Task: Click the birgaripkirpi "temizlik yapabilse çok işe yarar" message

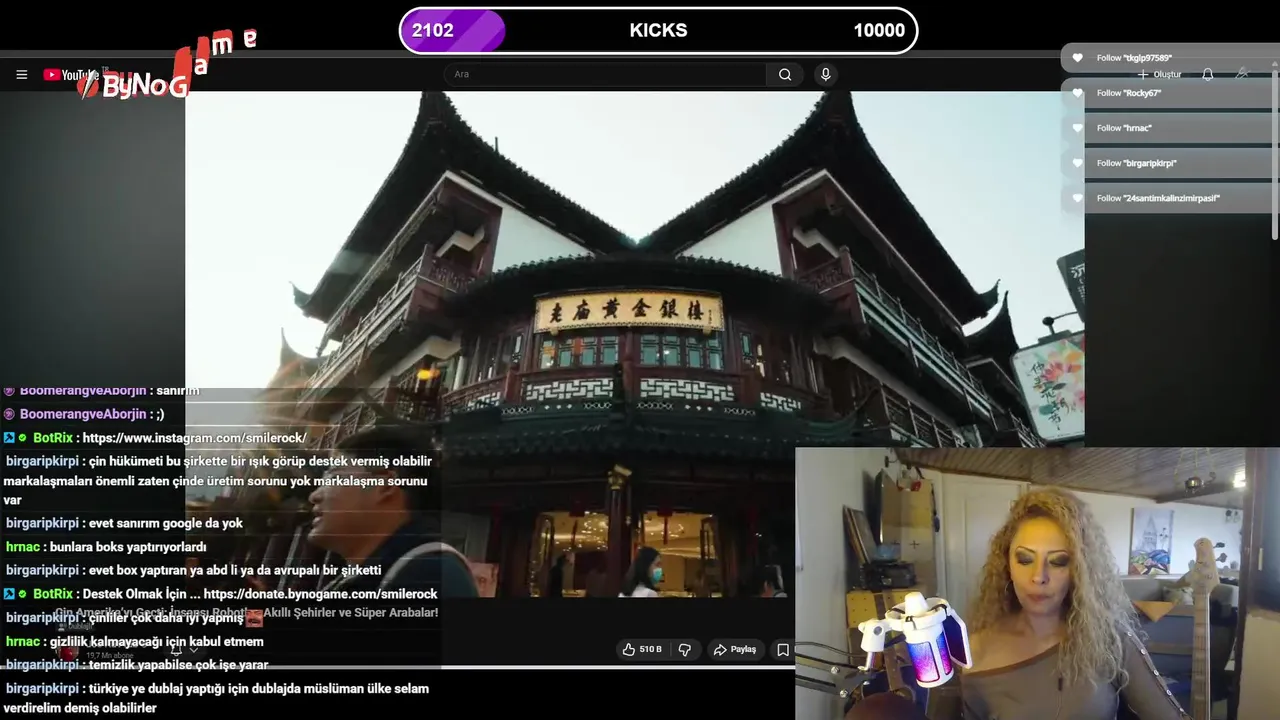Action: coord(137,665)
